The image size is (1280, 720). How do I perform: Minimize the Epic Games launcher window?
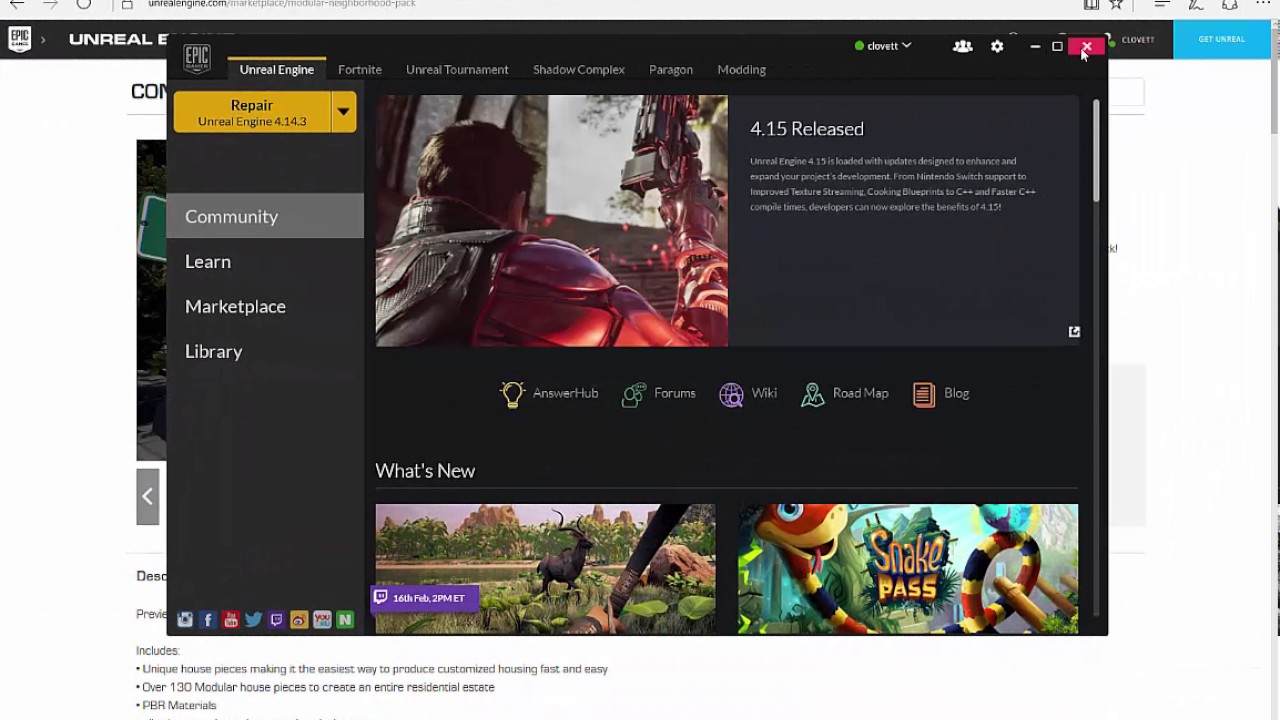(x=1035, y=46)
